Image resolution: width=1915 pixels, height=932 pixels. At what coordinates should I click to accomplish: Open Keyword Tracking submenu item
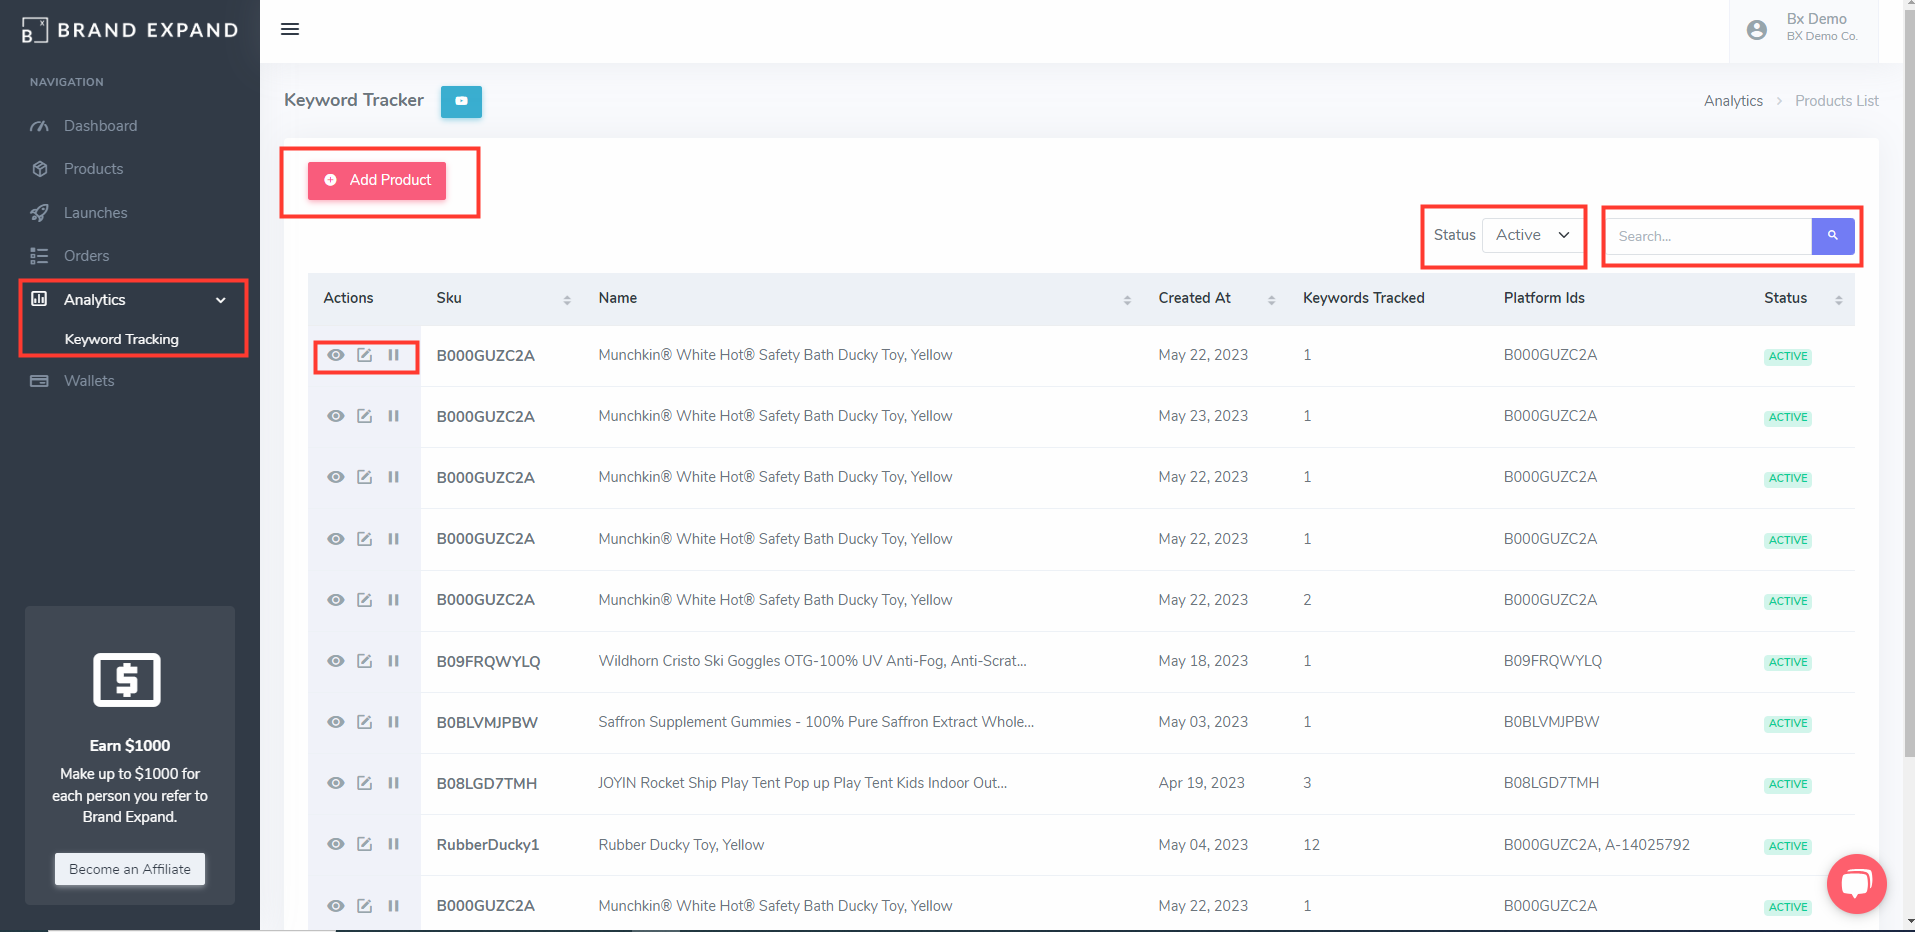click(x=121, y=340)
